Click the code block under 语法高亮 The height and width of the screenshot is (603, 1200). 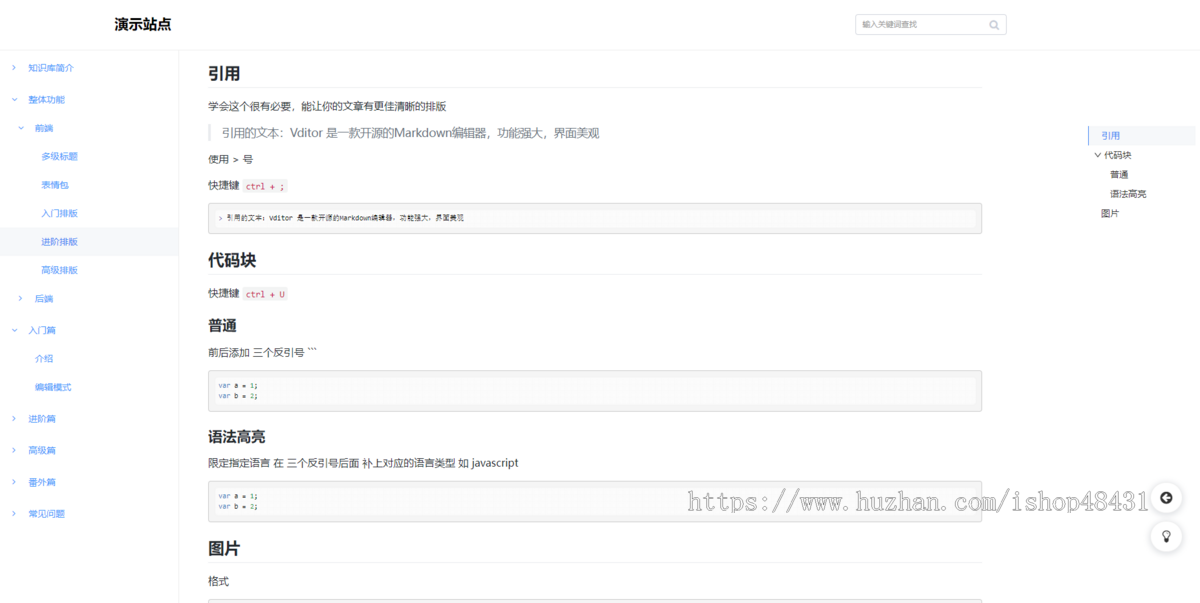pyautogui.click(x=595, y=501)
